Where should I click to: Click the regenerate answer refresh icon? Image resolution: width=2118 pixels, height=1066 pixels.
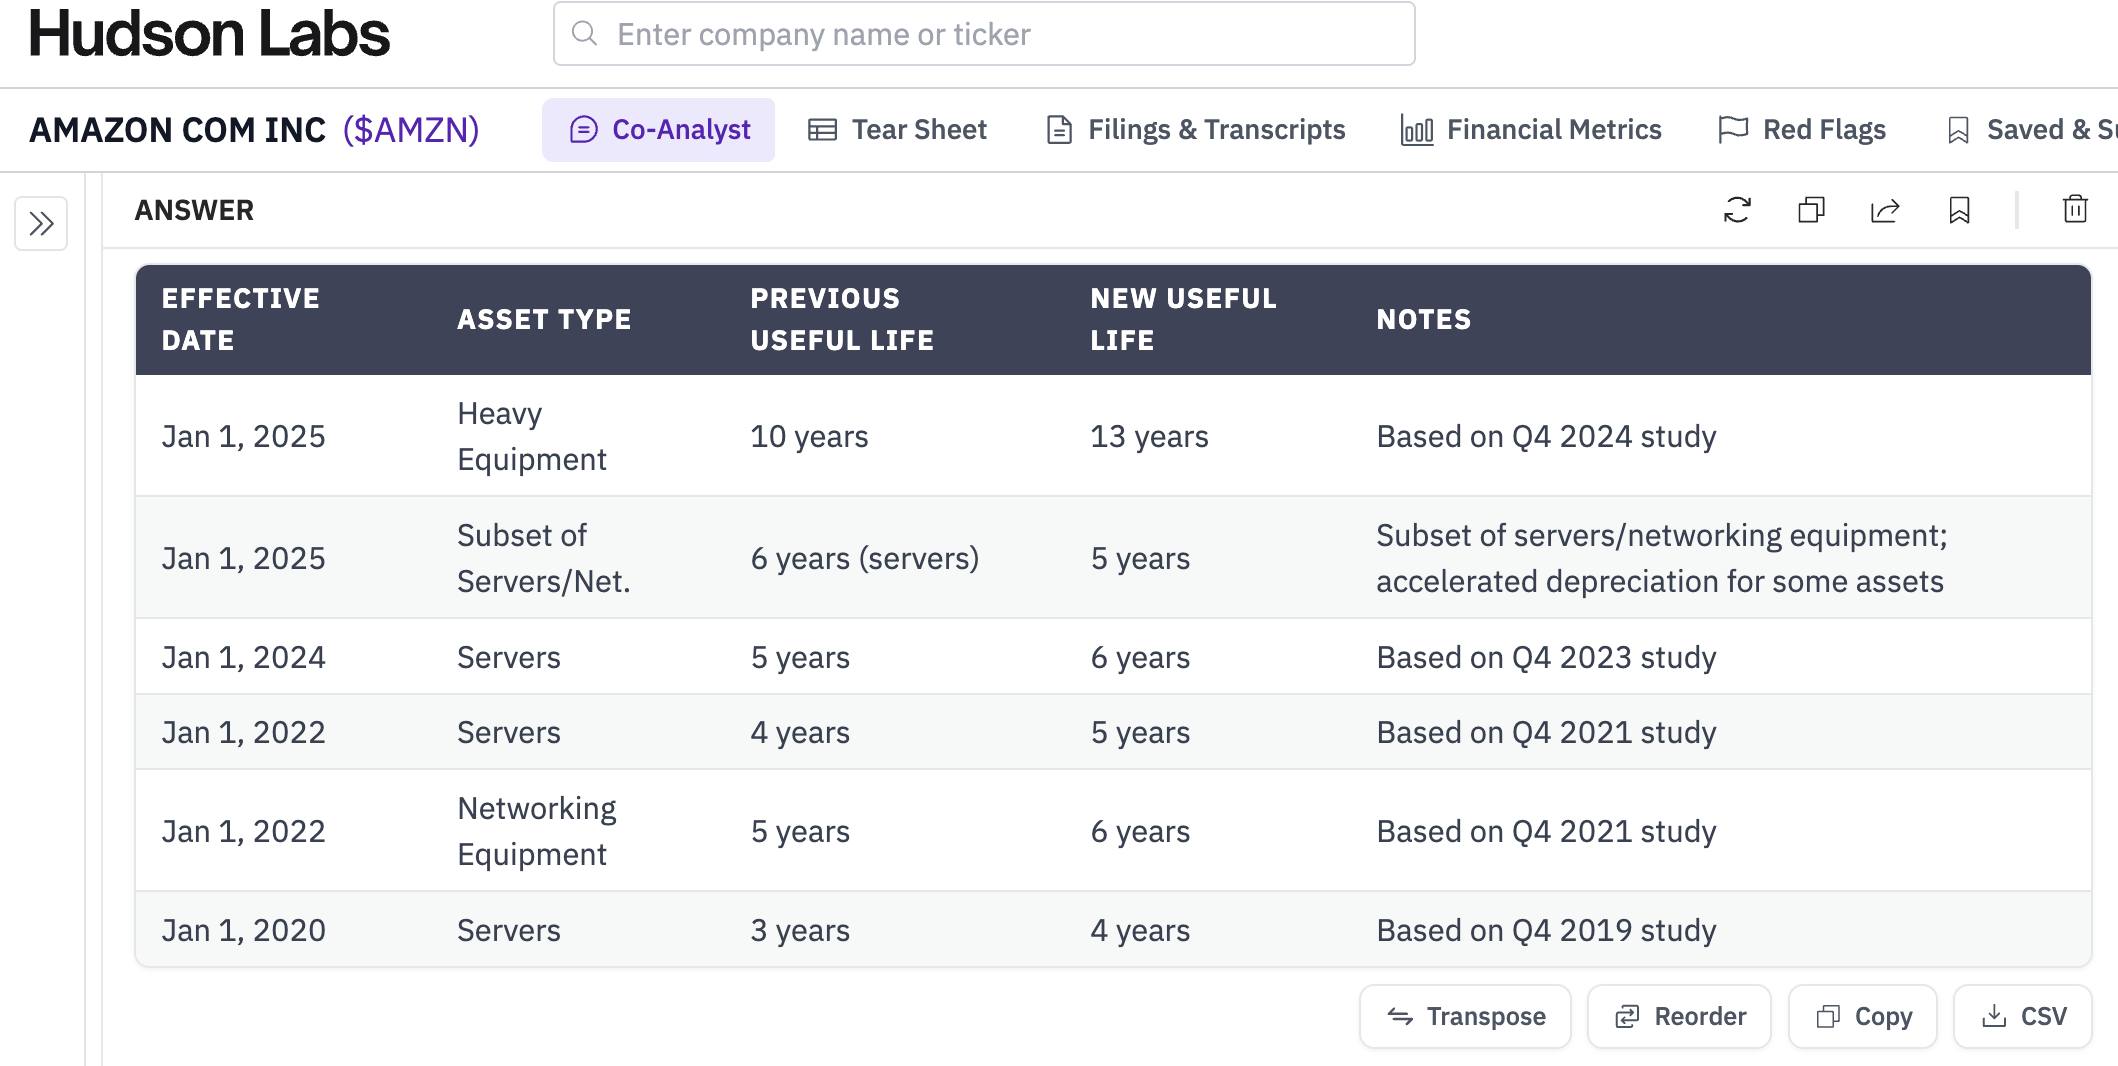(x=1737, y=210)
